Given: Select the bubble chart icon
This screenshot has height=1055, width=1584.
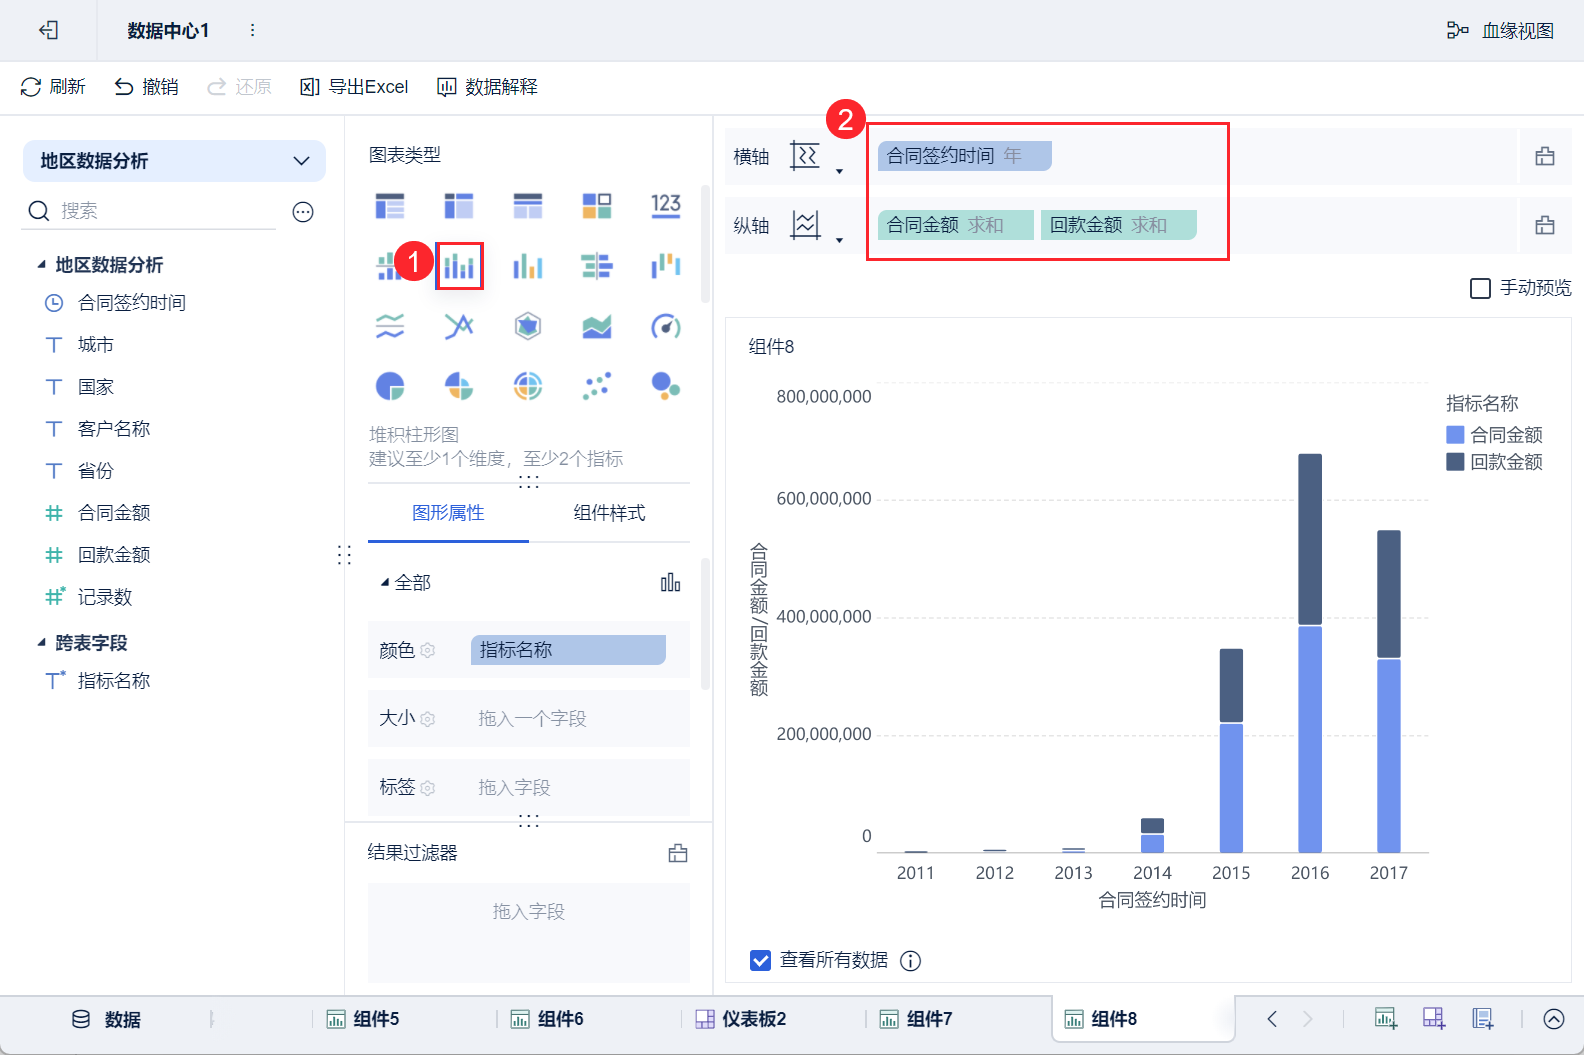Looking at the screenshot, I should point(666,386).
